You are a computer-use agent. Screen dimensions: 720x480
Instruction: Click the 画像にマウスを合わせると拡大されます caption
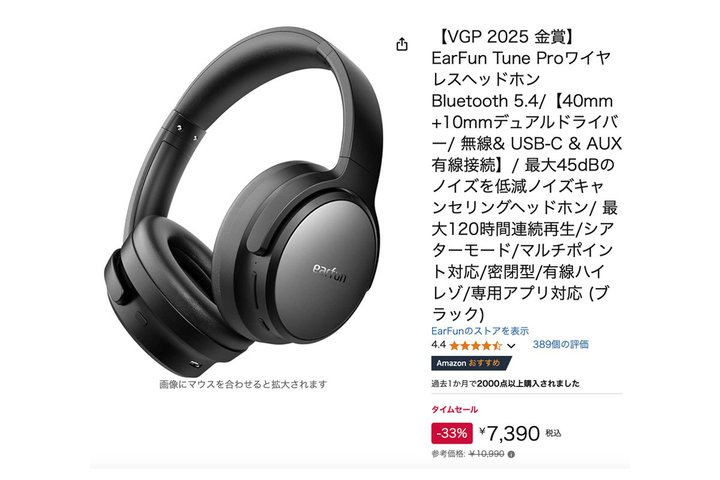click(243, 384)
